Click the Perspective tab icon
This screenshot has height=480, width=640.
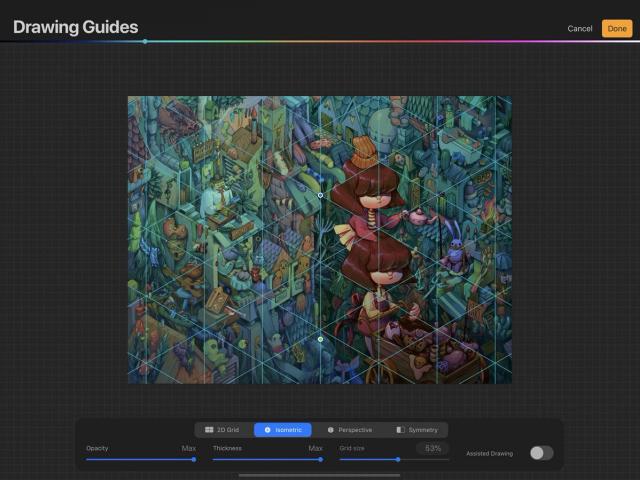[331, 430]
